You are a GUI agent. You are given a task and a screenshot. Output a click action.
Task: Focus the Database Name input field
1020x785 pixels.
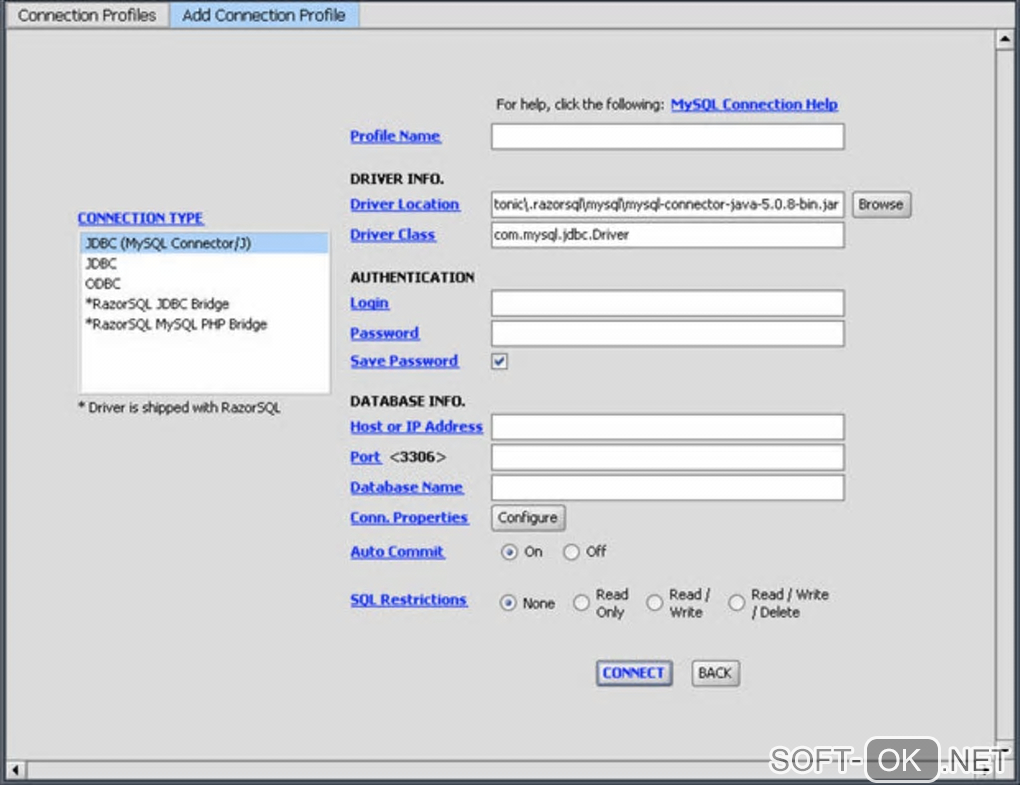point(667,488)
